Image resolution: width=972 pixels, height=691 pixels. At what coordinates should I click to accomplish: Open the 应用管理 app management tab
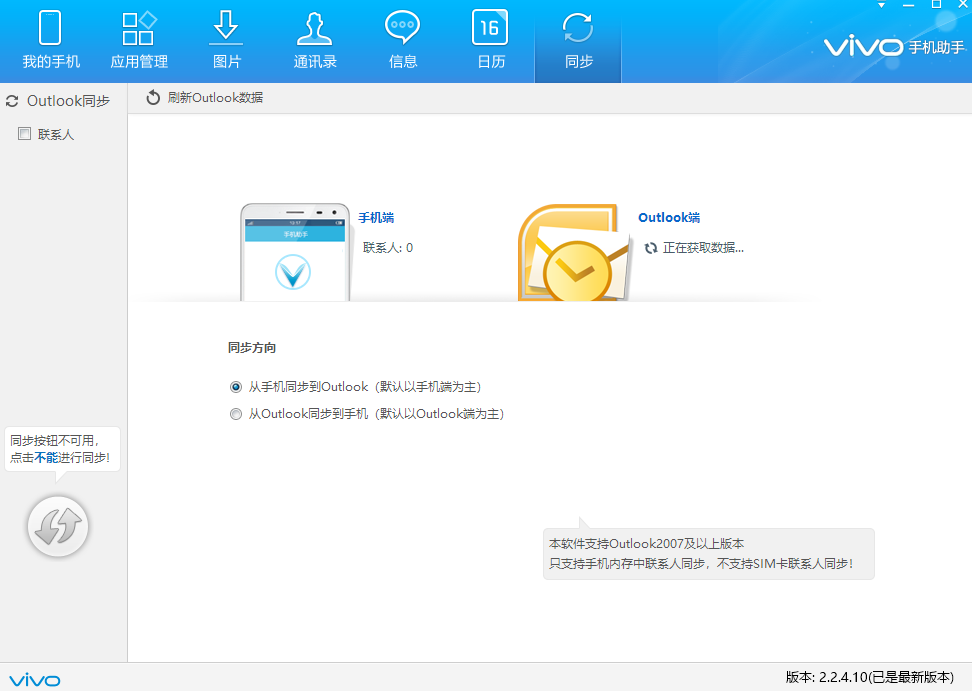click(139, 41)
